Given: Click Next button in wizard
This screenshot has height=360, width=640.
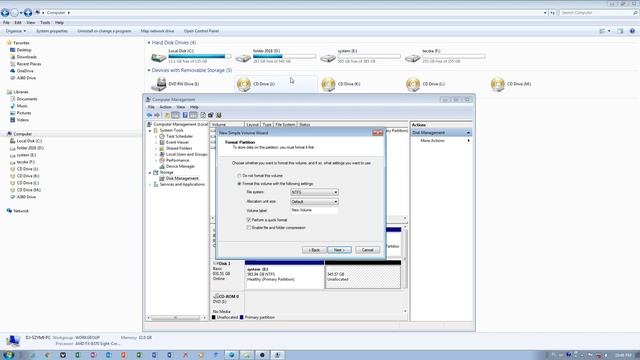Looking at the screenshot, I should (339, 250).
